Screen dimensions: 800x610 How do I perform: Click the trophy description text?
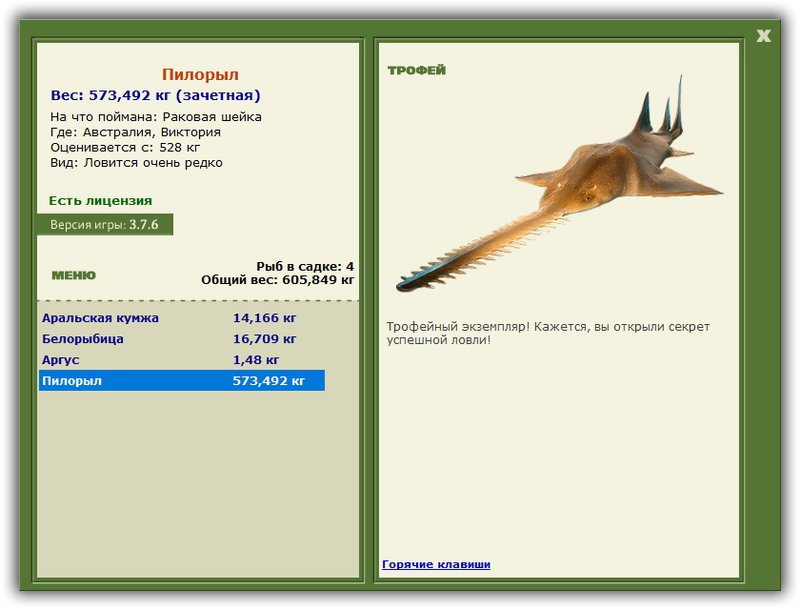[548, 333]
